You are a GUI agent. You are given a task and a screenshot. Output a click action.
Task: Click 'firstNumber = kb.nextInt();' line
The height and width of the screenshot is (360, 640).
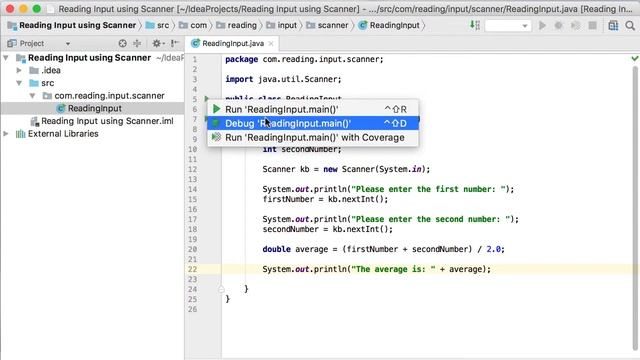pos(325,199)
